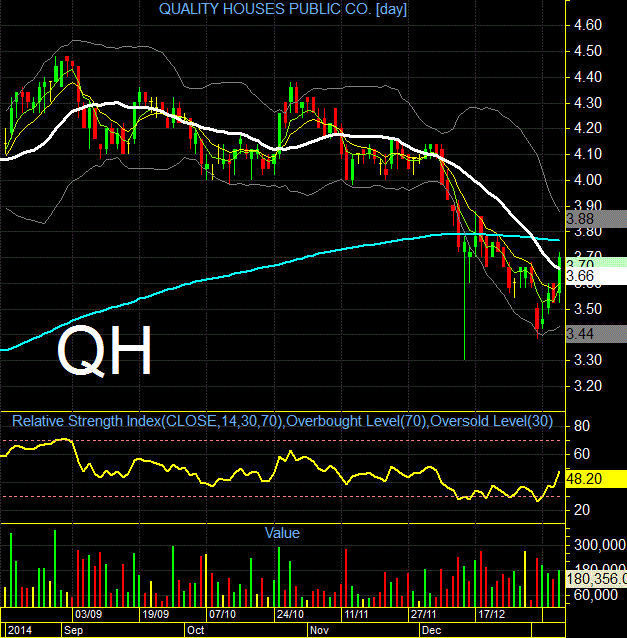Click the 3.20 price axis label
This screenshot has width=627, height=638.
(x=588, y=386)
